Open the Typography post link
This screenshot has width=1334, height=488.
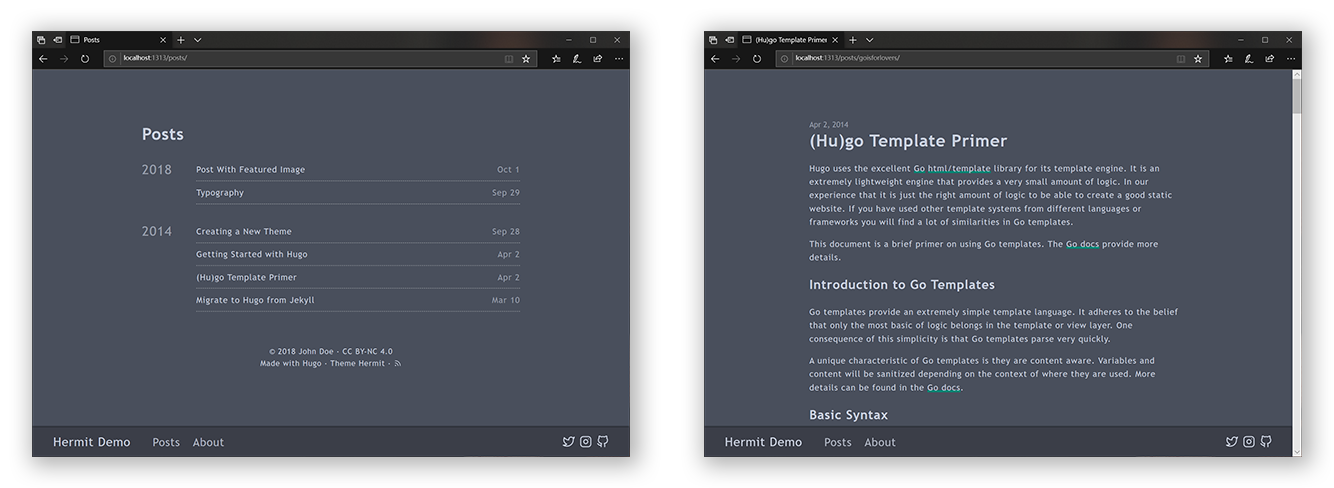coord(220,193)
